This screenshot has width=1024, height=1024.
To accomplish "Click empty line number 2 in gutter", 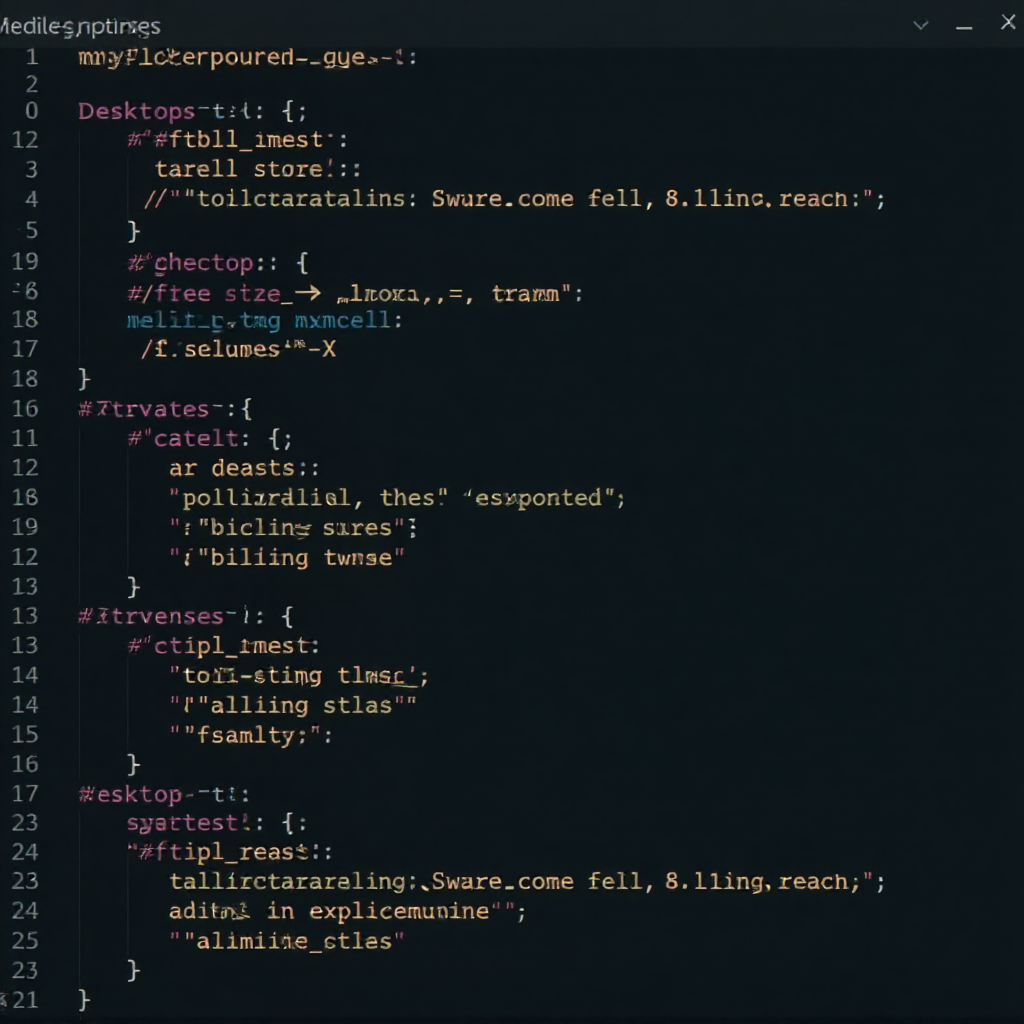I will point(31,84).
